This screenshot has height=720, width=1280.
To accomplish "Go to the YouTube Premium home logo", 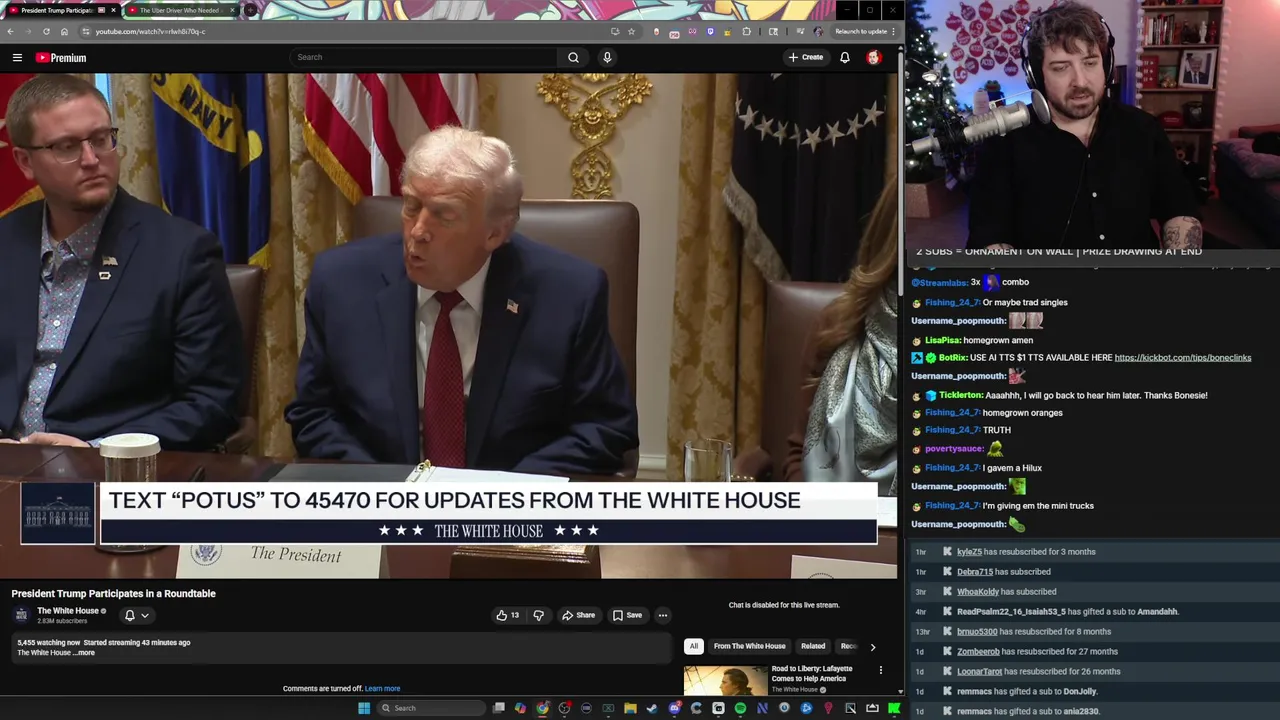I will 61,57.
